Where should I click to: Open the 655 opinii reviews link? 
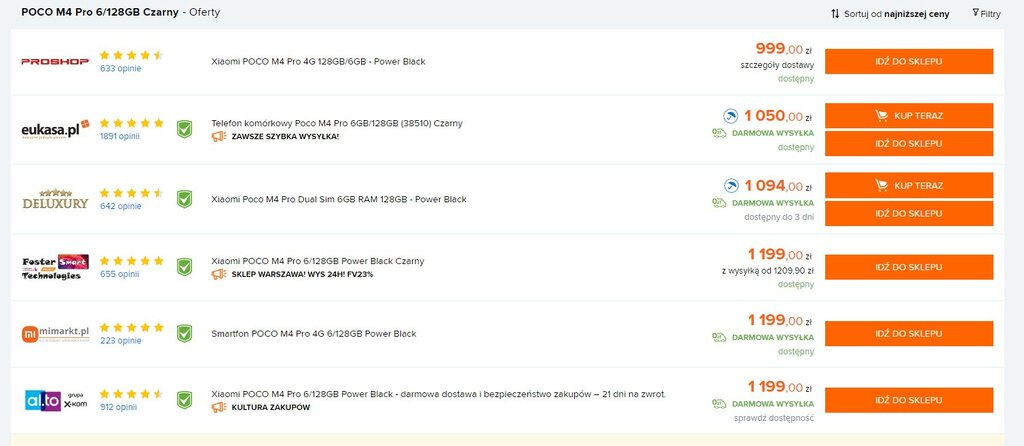coord(119,274)
